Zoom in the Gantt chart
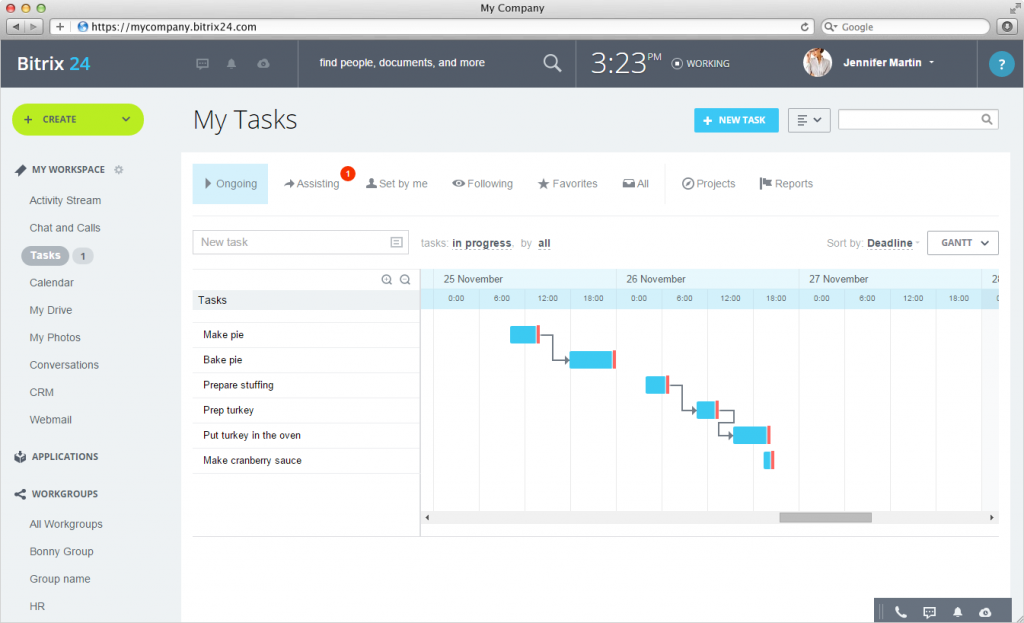 pos(387,280)
